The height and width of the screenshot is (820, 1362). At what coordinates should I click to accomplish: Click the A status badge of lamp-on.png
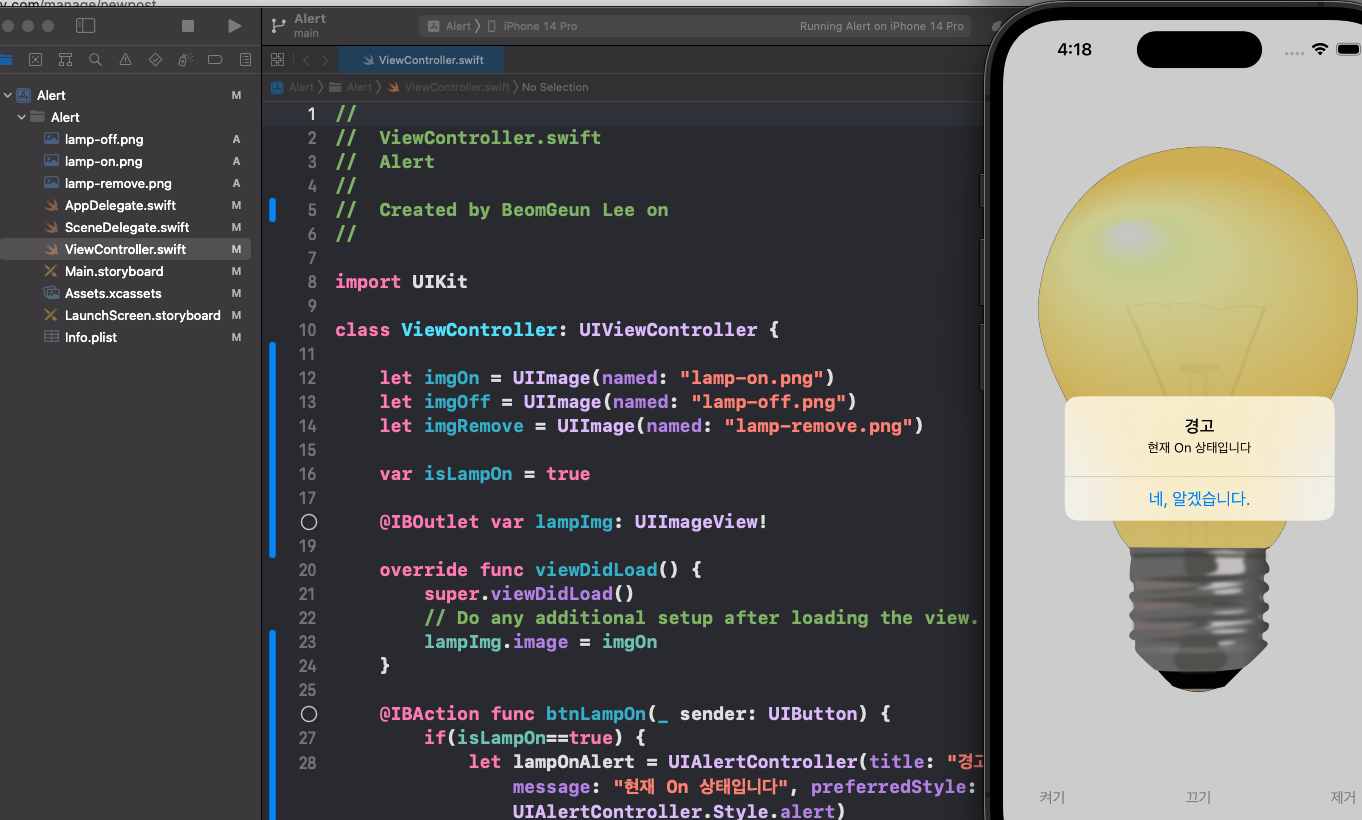(x=236, y=161)
